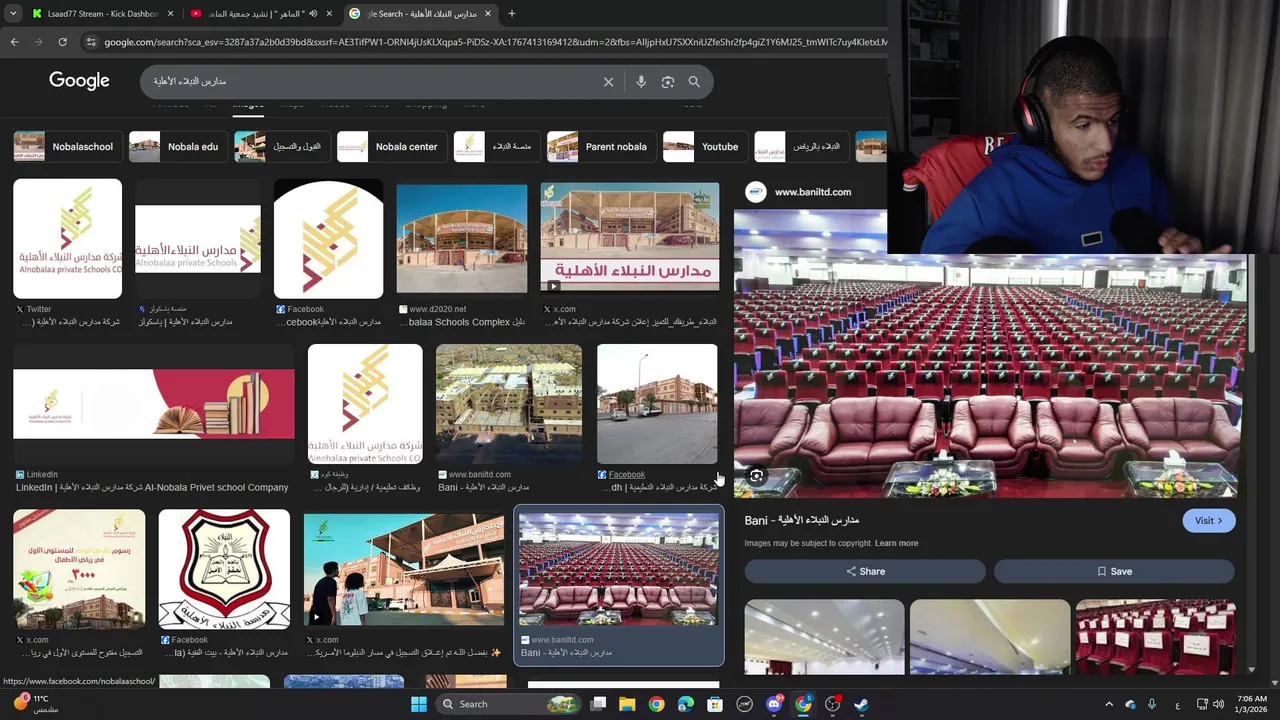Open x.com kindergarten fees 3000 poster image

[79, 569]
